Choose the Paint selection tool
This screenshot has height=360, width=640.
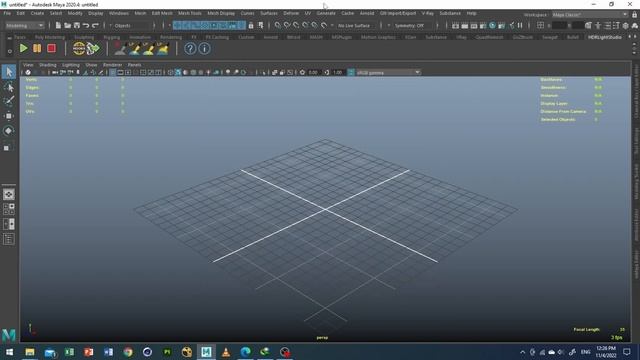click(9, 101)
